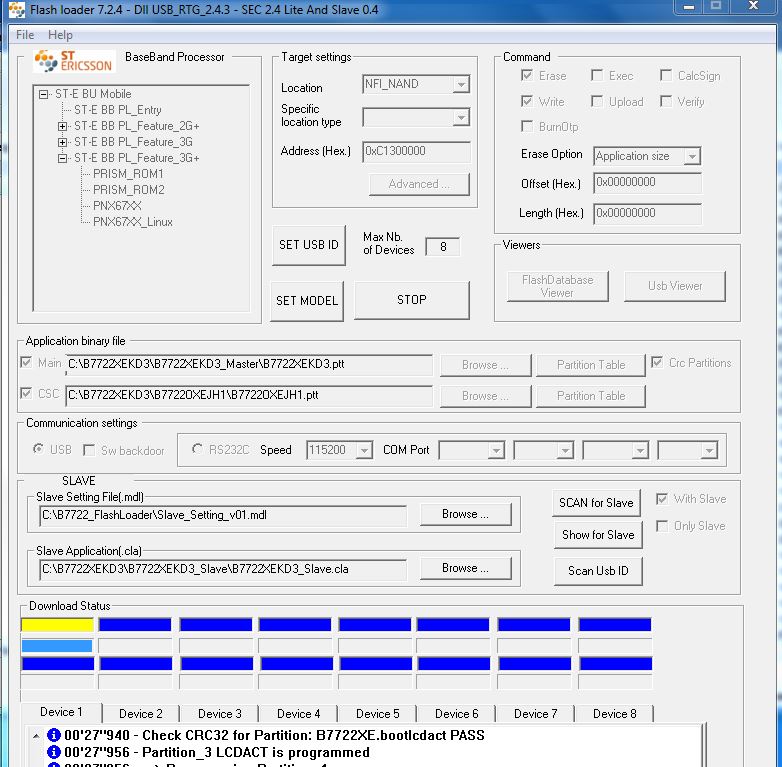Switch to the Device 3 tab
The width and height of the screenshot is (782, 767).
click(x=219, y=714)
